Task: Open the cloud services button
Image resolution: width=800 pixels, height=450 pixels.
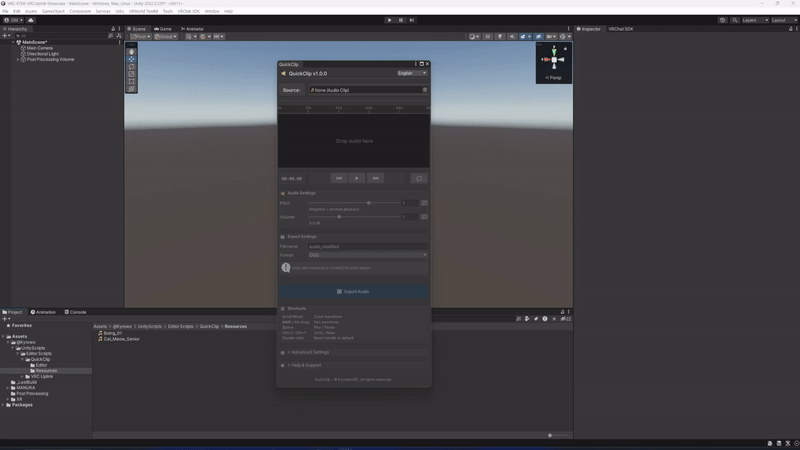Action: pyautogui.click(x=31, y=20)
